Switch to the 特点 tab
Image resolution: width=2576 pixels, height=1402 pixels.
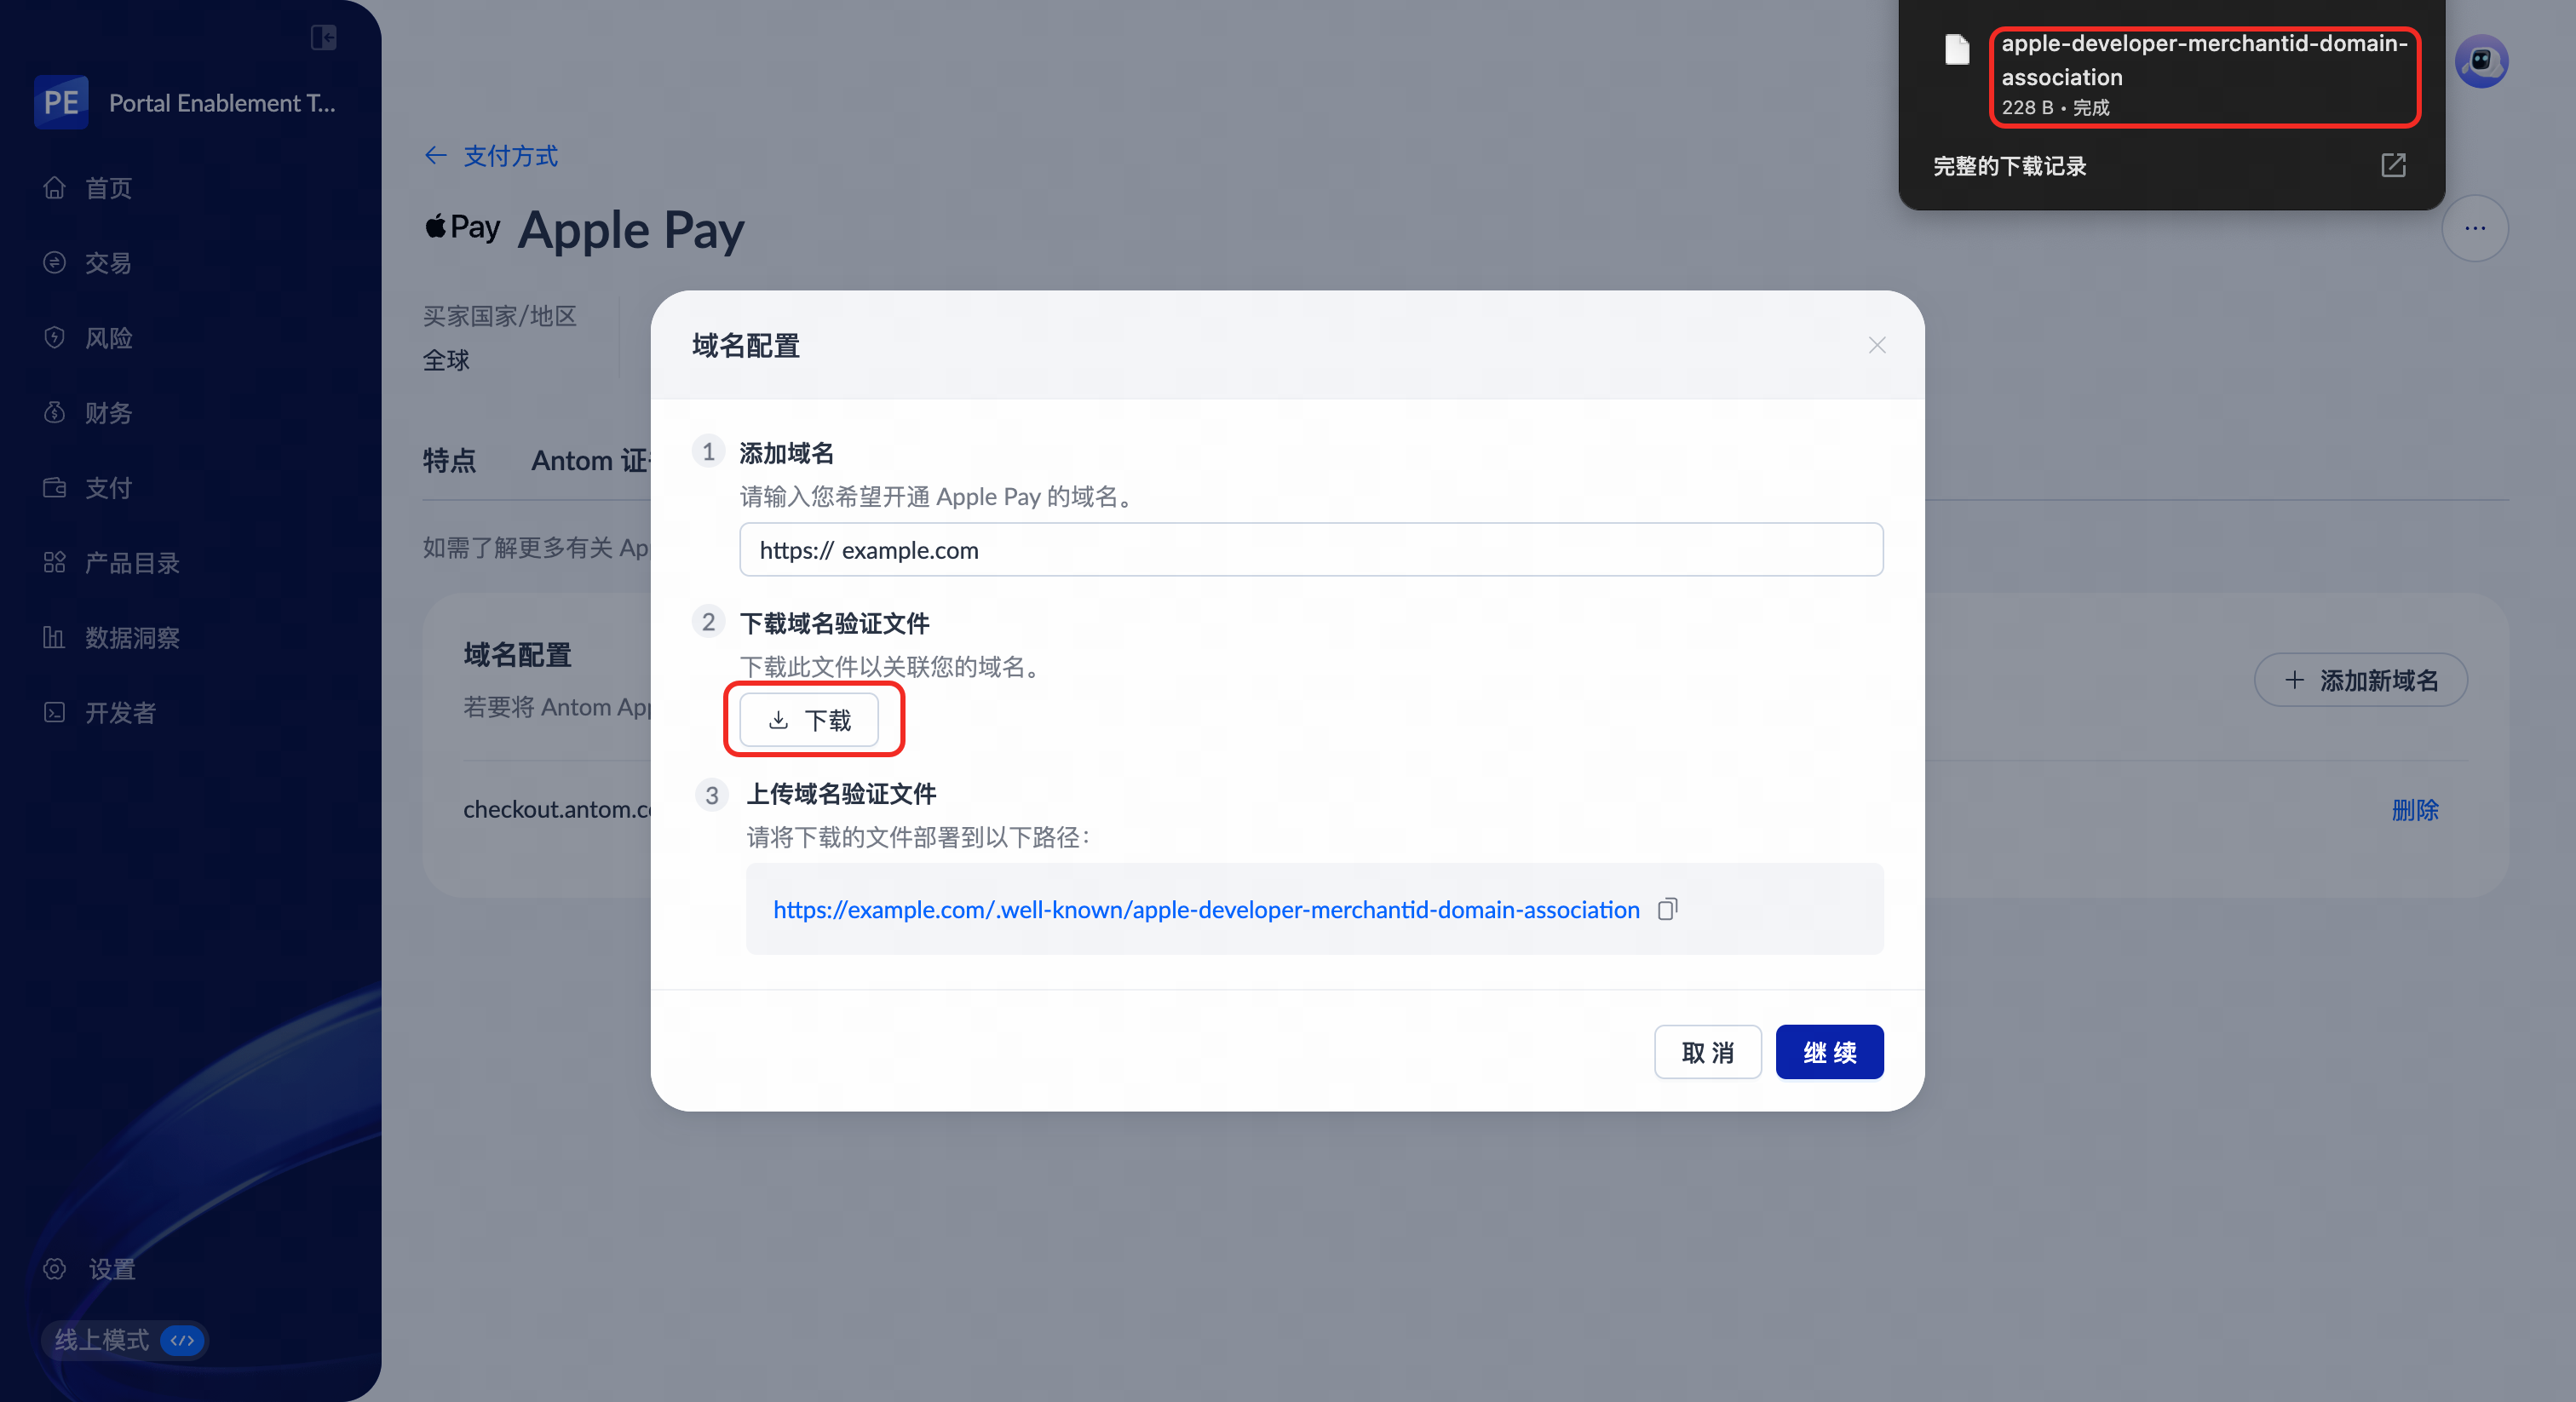point(449,461)
